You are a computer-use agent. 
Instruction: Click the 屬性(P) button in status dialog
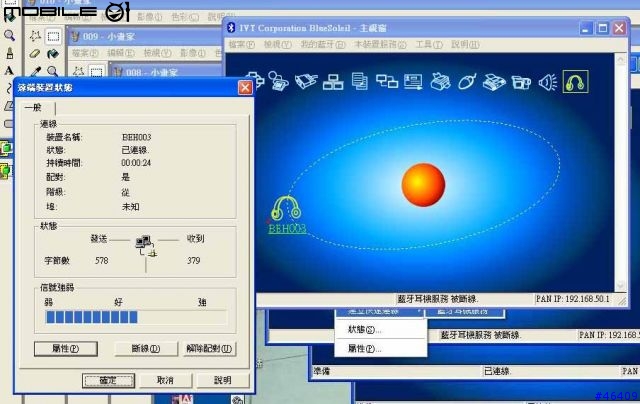(66, 349)
